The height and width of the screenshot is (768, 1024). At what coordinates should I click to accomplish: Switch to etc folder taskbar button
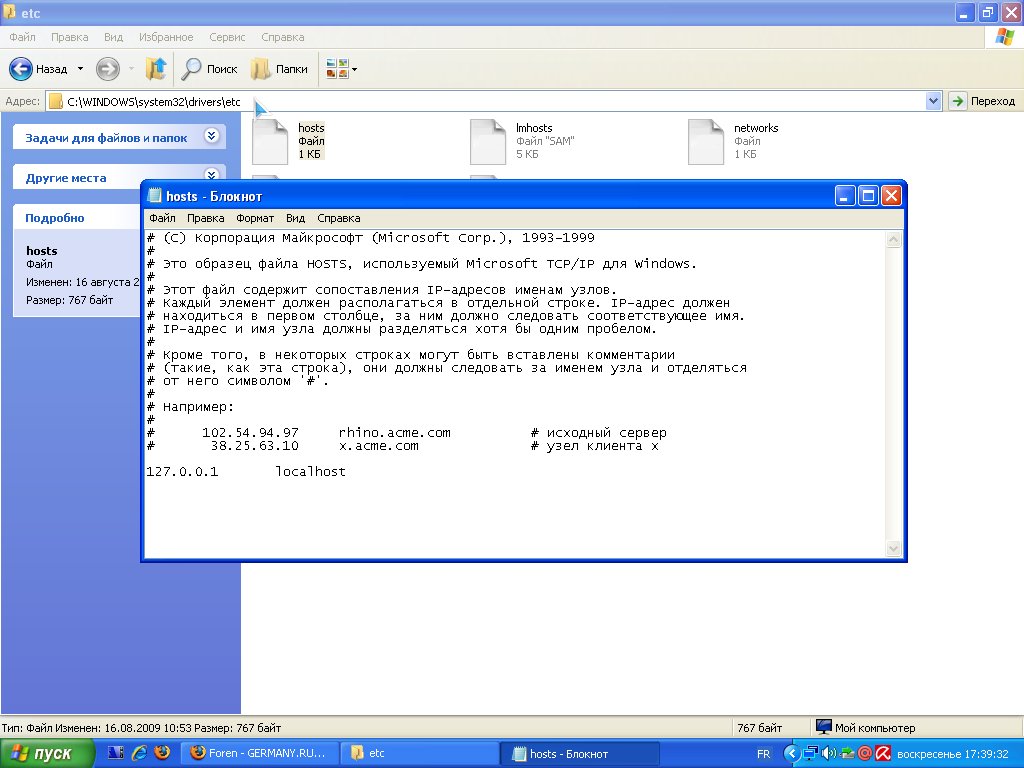[419, 754]
